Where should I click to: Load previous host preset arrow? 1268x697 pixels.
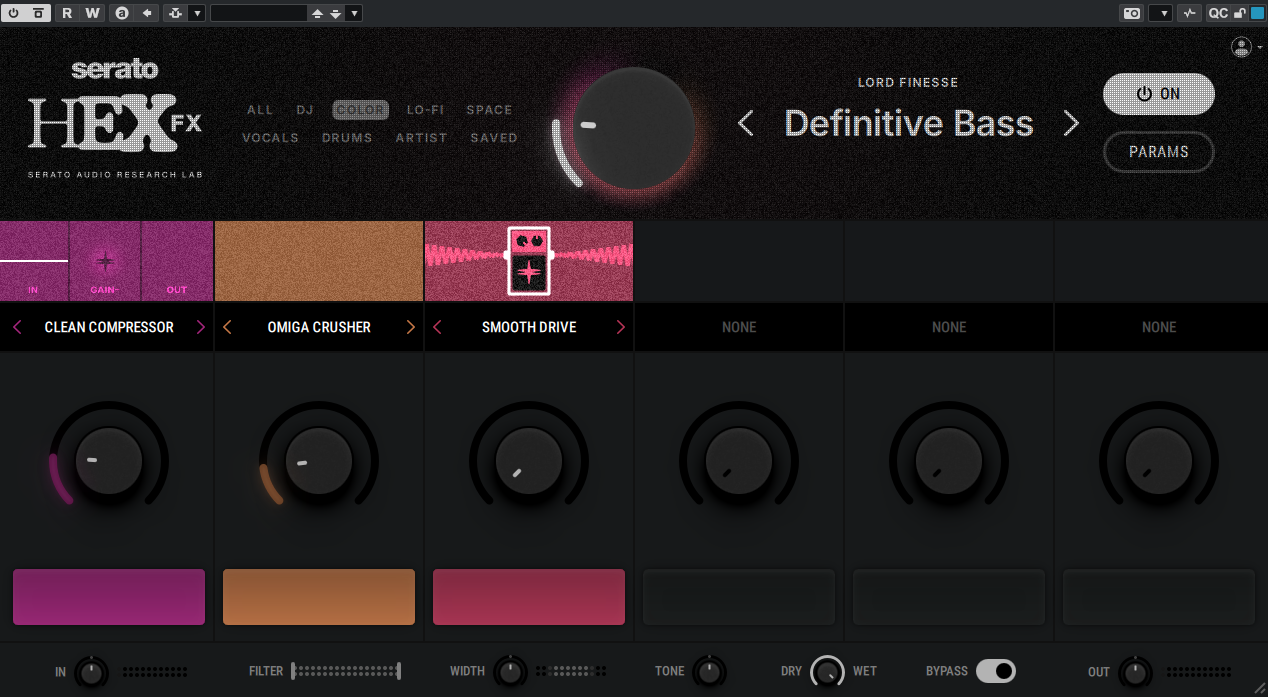317,13
